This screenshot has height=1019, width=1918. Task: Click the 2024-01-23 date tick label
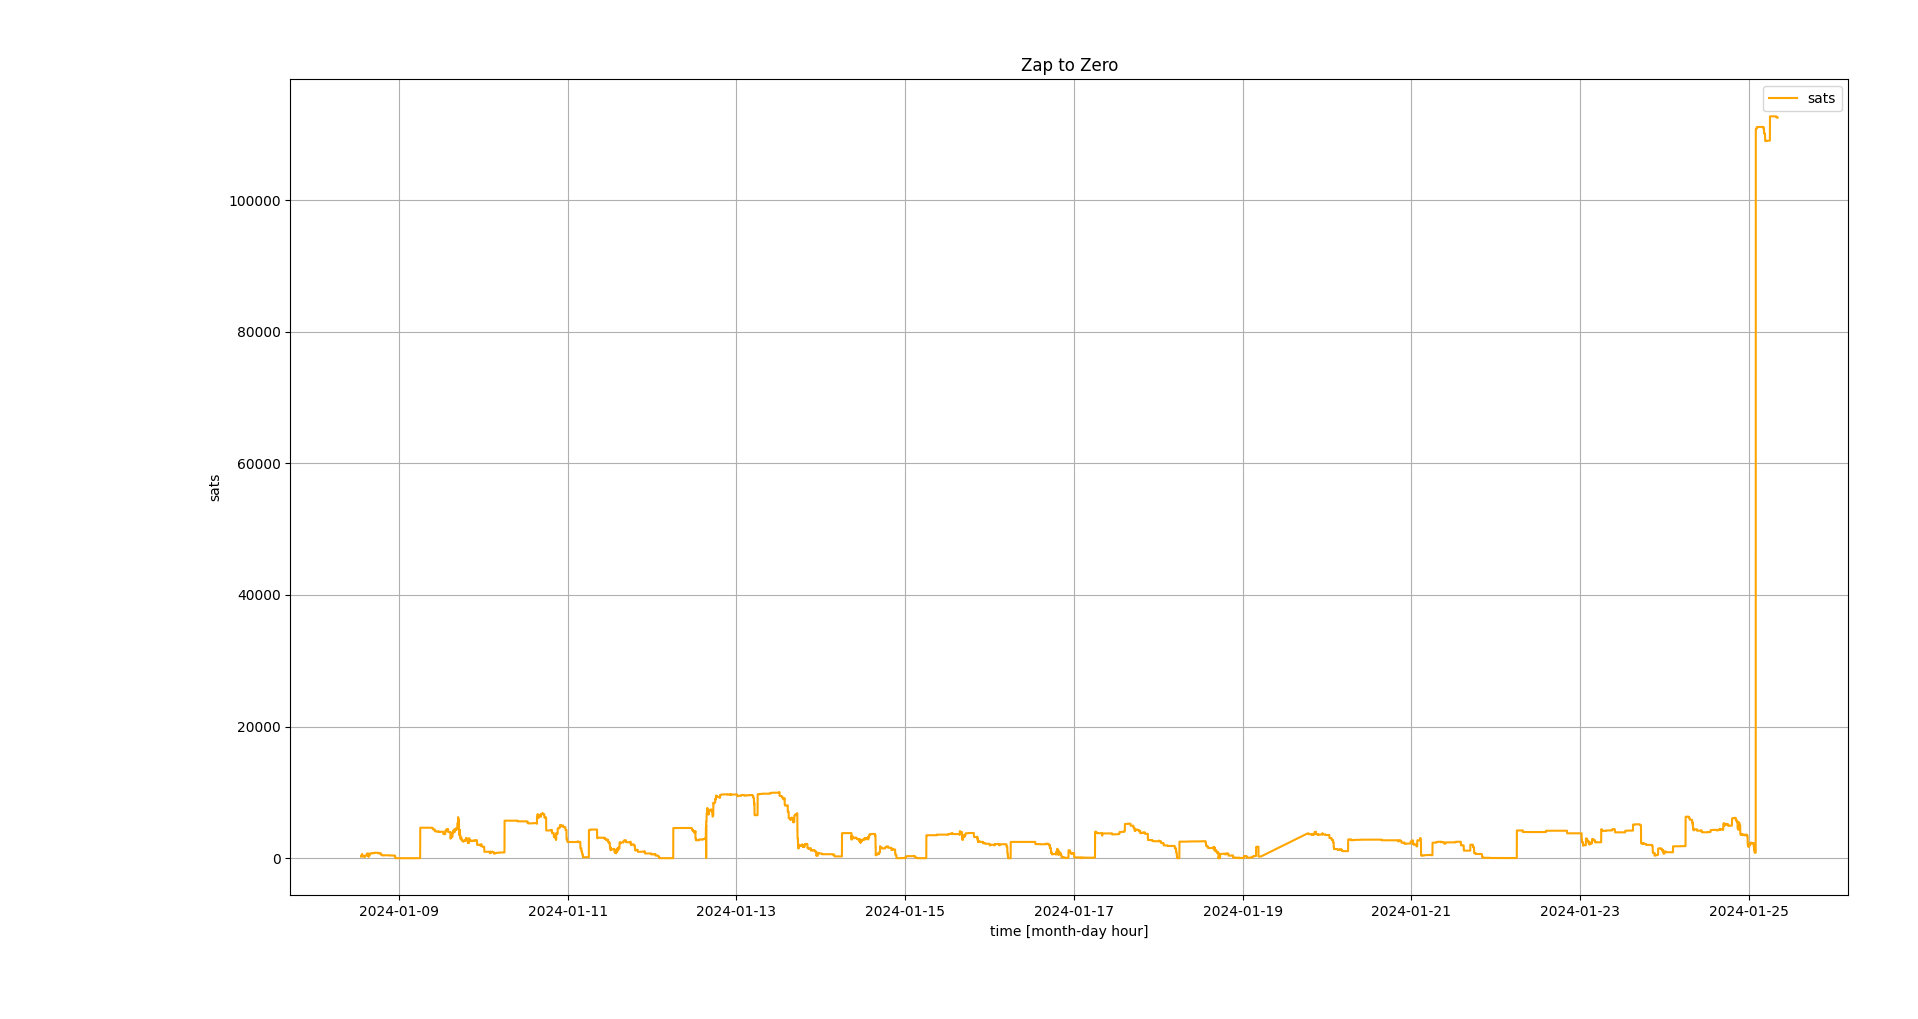point(1580,911)
